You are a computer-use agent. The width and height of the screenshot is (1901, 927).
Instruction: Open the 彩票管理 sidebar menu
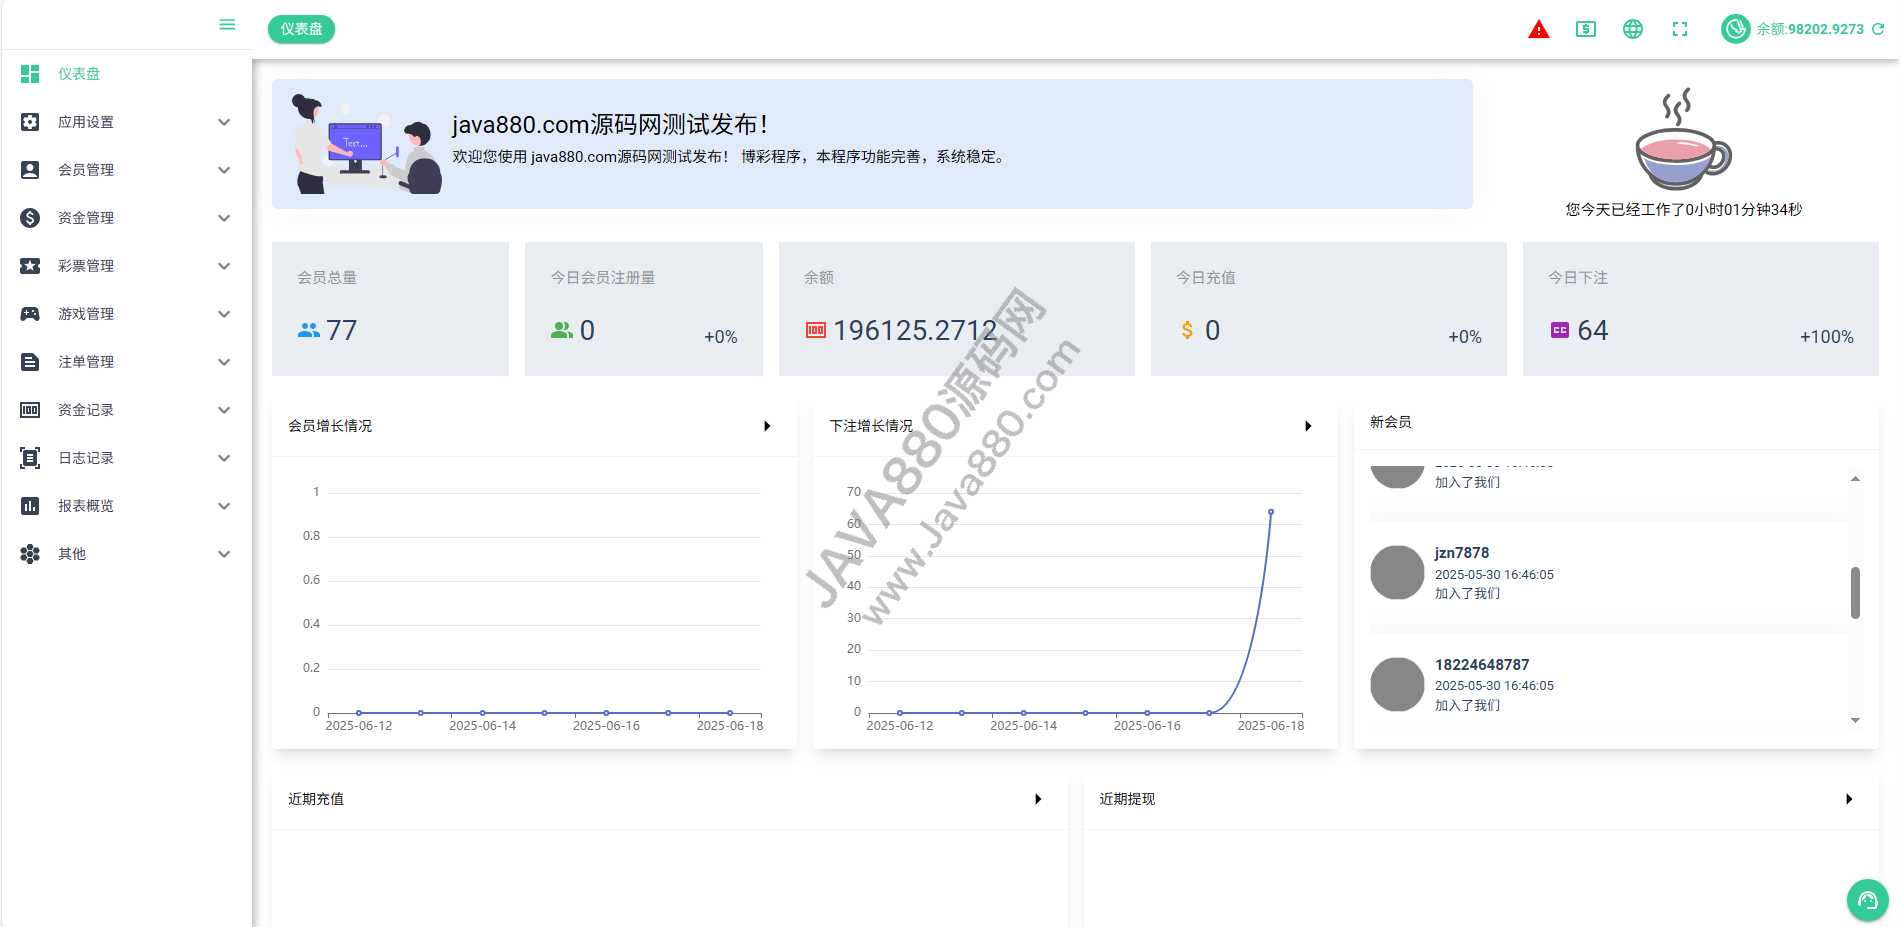point(126,266)
